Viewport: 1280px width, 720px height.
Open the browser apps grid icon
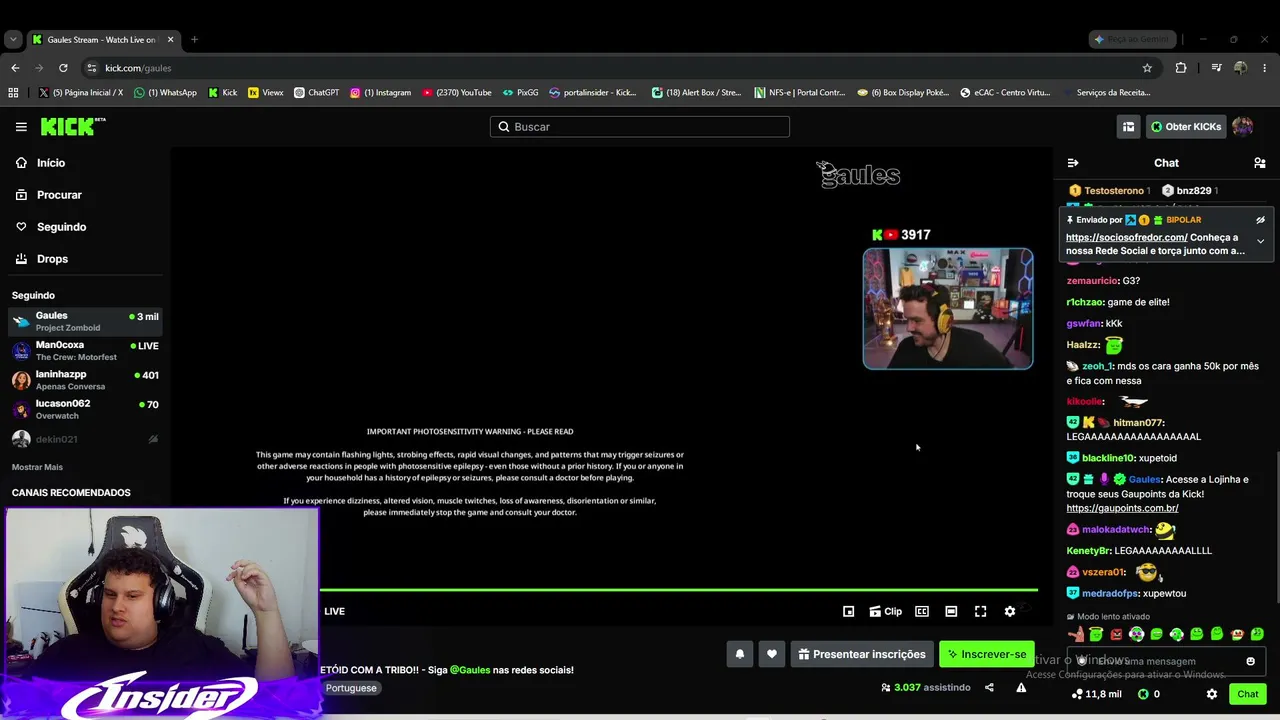pyautogui.click(x=13, y=93)
